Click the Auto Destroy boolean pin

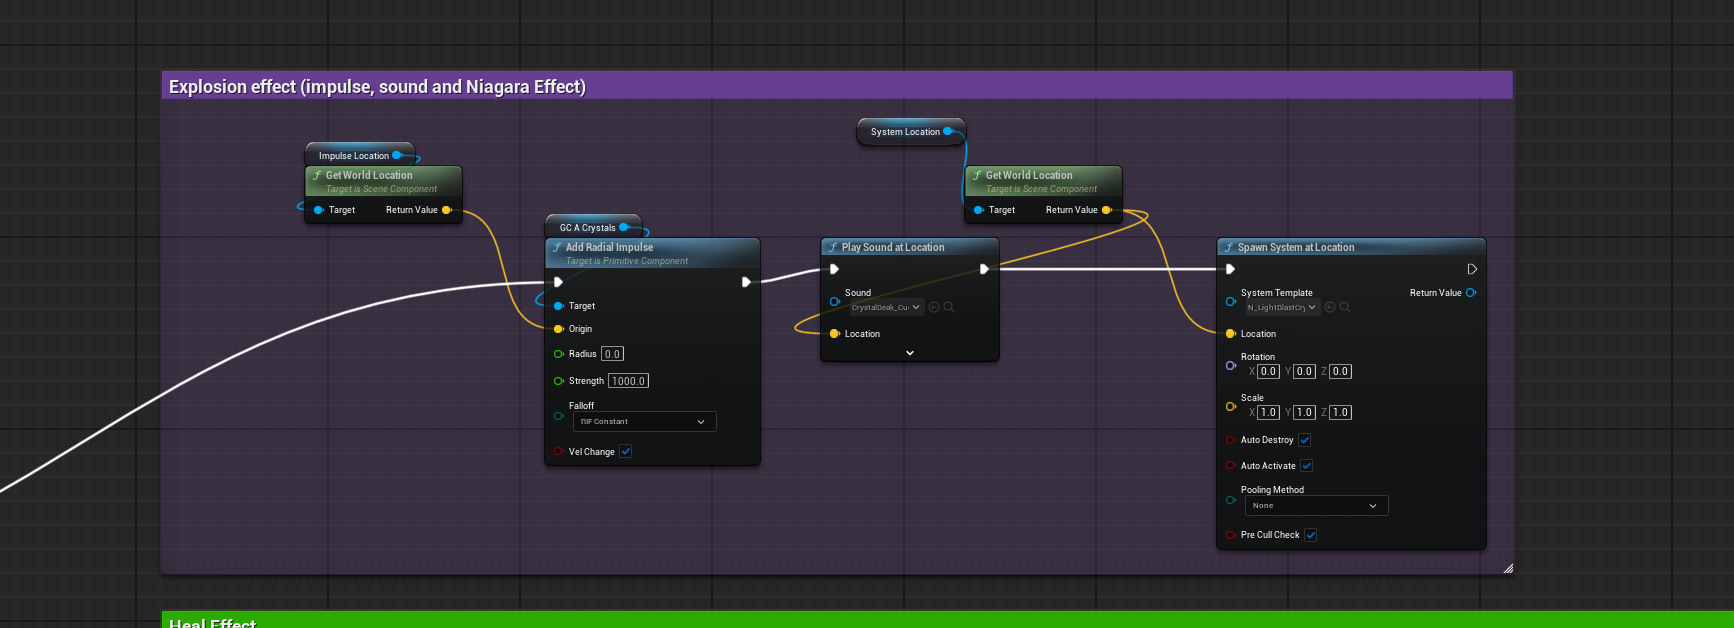1231,440
